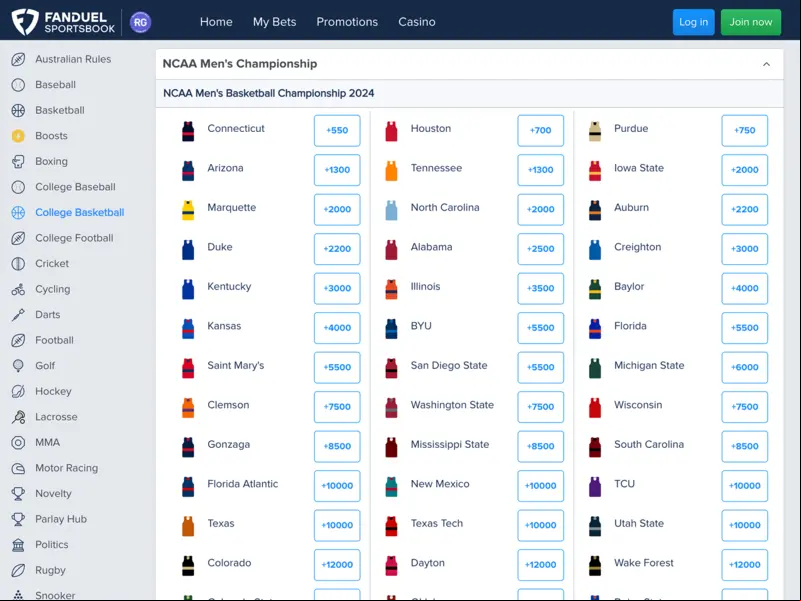Viewport: 801px width, 601px height.
Task: Click the Connecticut jersey icon
Action: click(x=188, y=131)
